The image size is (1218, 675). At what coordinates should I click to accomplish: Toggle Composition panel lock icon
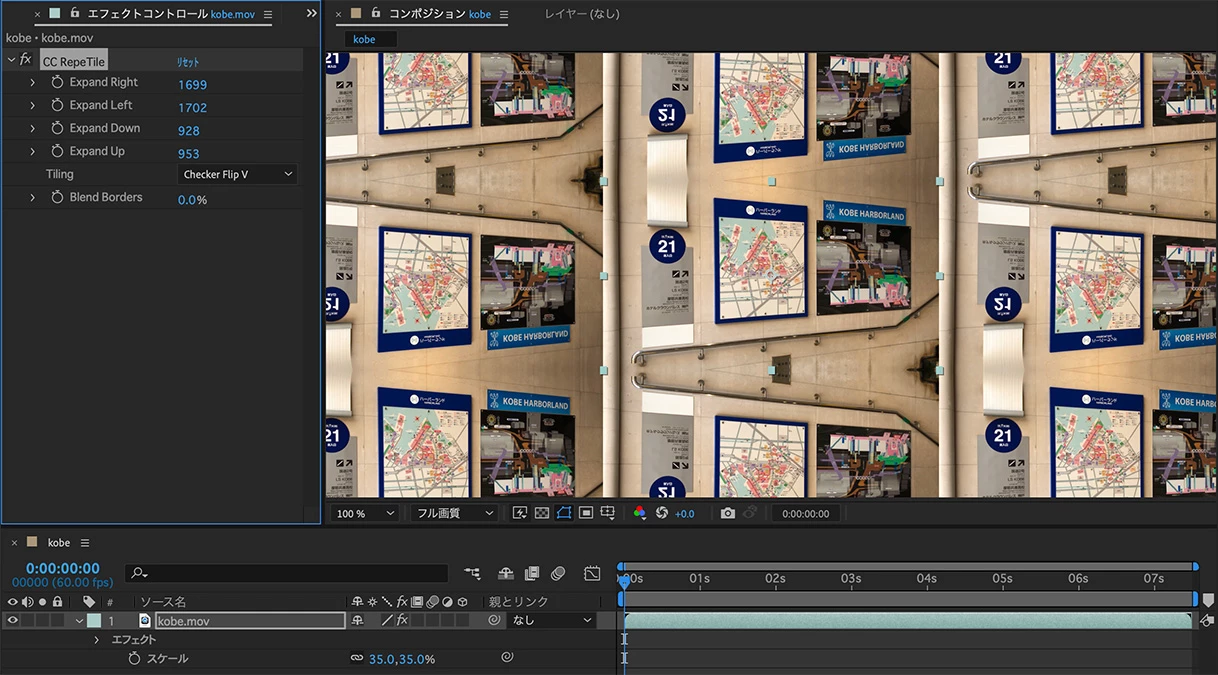pyautogui.click(x=376, y=14)
